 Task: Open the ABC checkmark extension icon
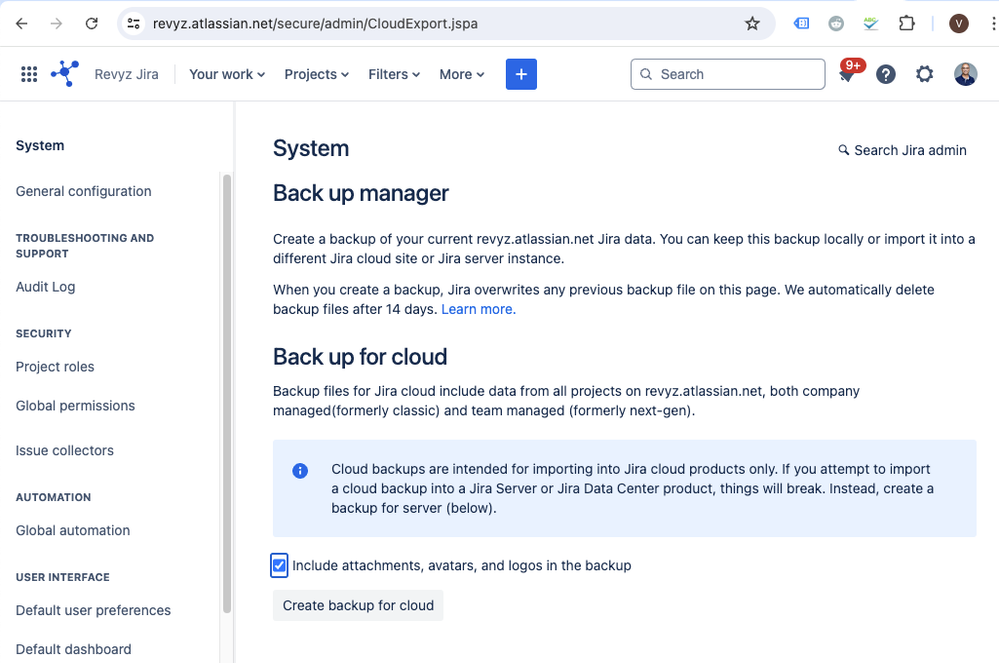[x=871, y=24]
